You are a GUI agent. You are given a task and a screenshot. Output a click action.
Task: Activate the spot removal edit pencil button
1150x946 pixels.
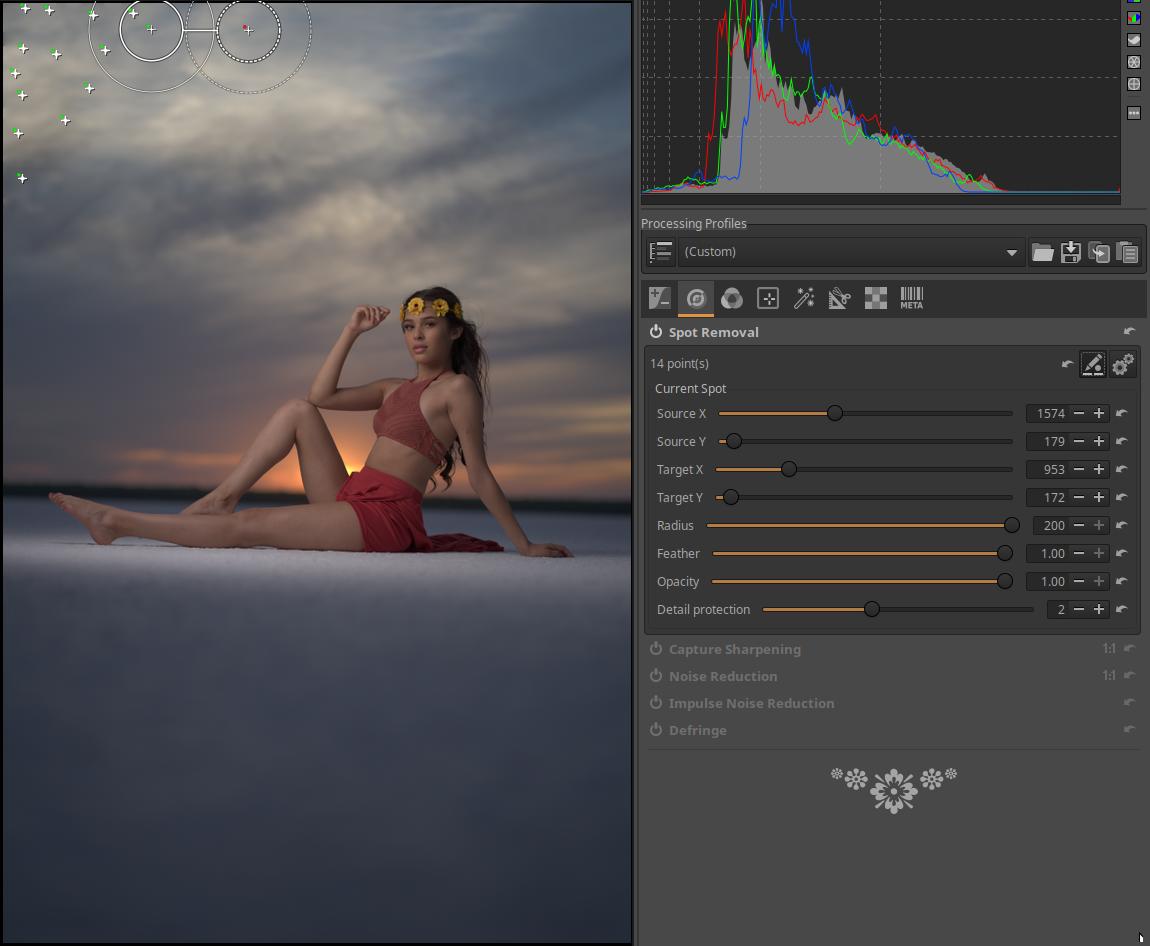pos(1092,364)
